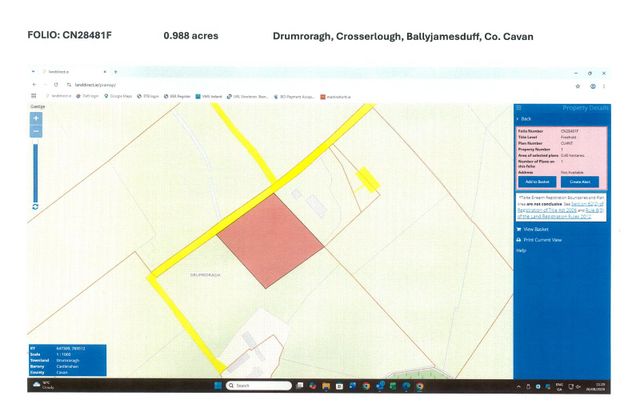
Task: Open the browser three-dot menu
Action: (604, 86)
